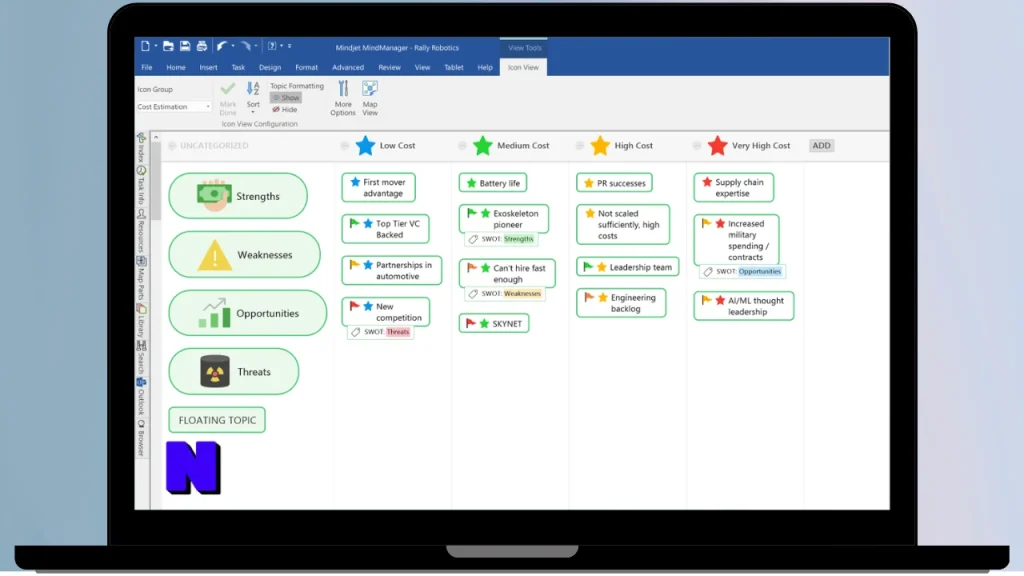This screenshot has width=1024, height=576.
Task: Switch to the Insert ribbon tab
Action: tap(208, 67)
